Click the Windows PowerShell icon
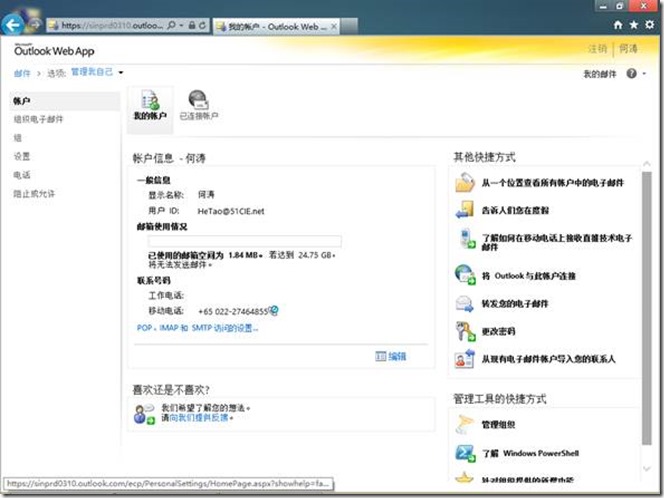 [x=465, y=453]
